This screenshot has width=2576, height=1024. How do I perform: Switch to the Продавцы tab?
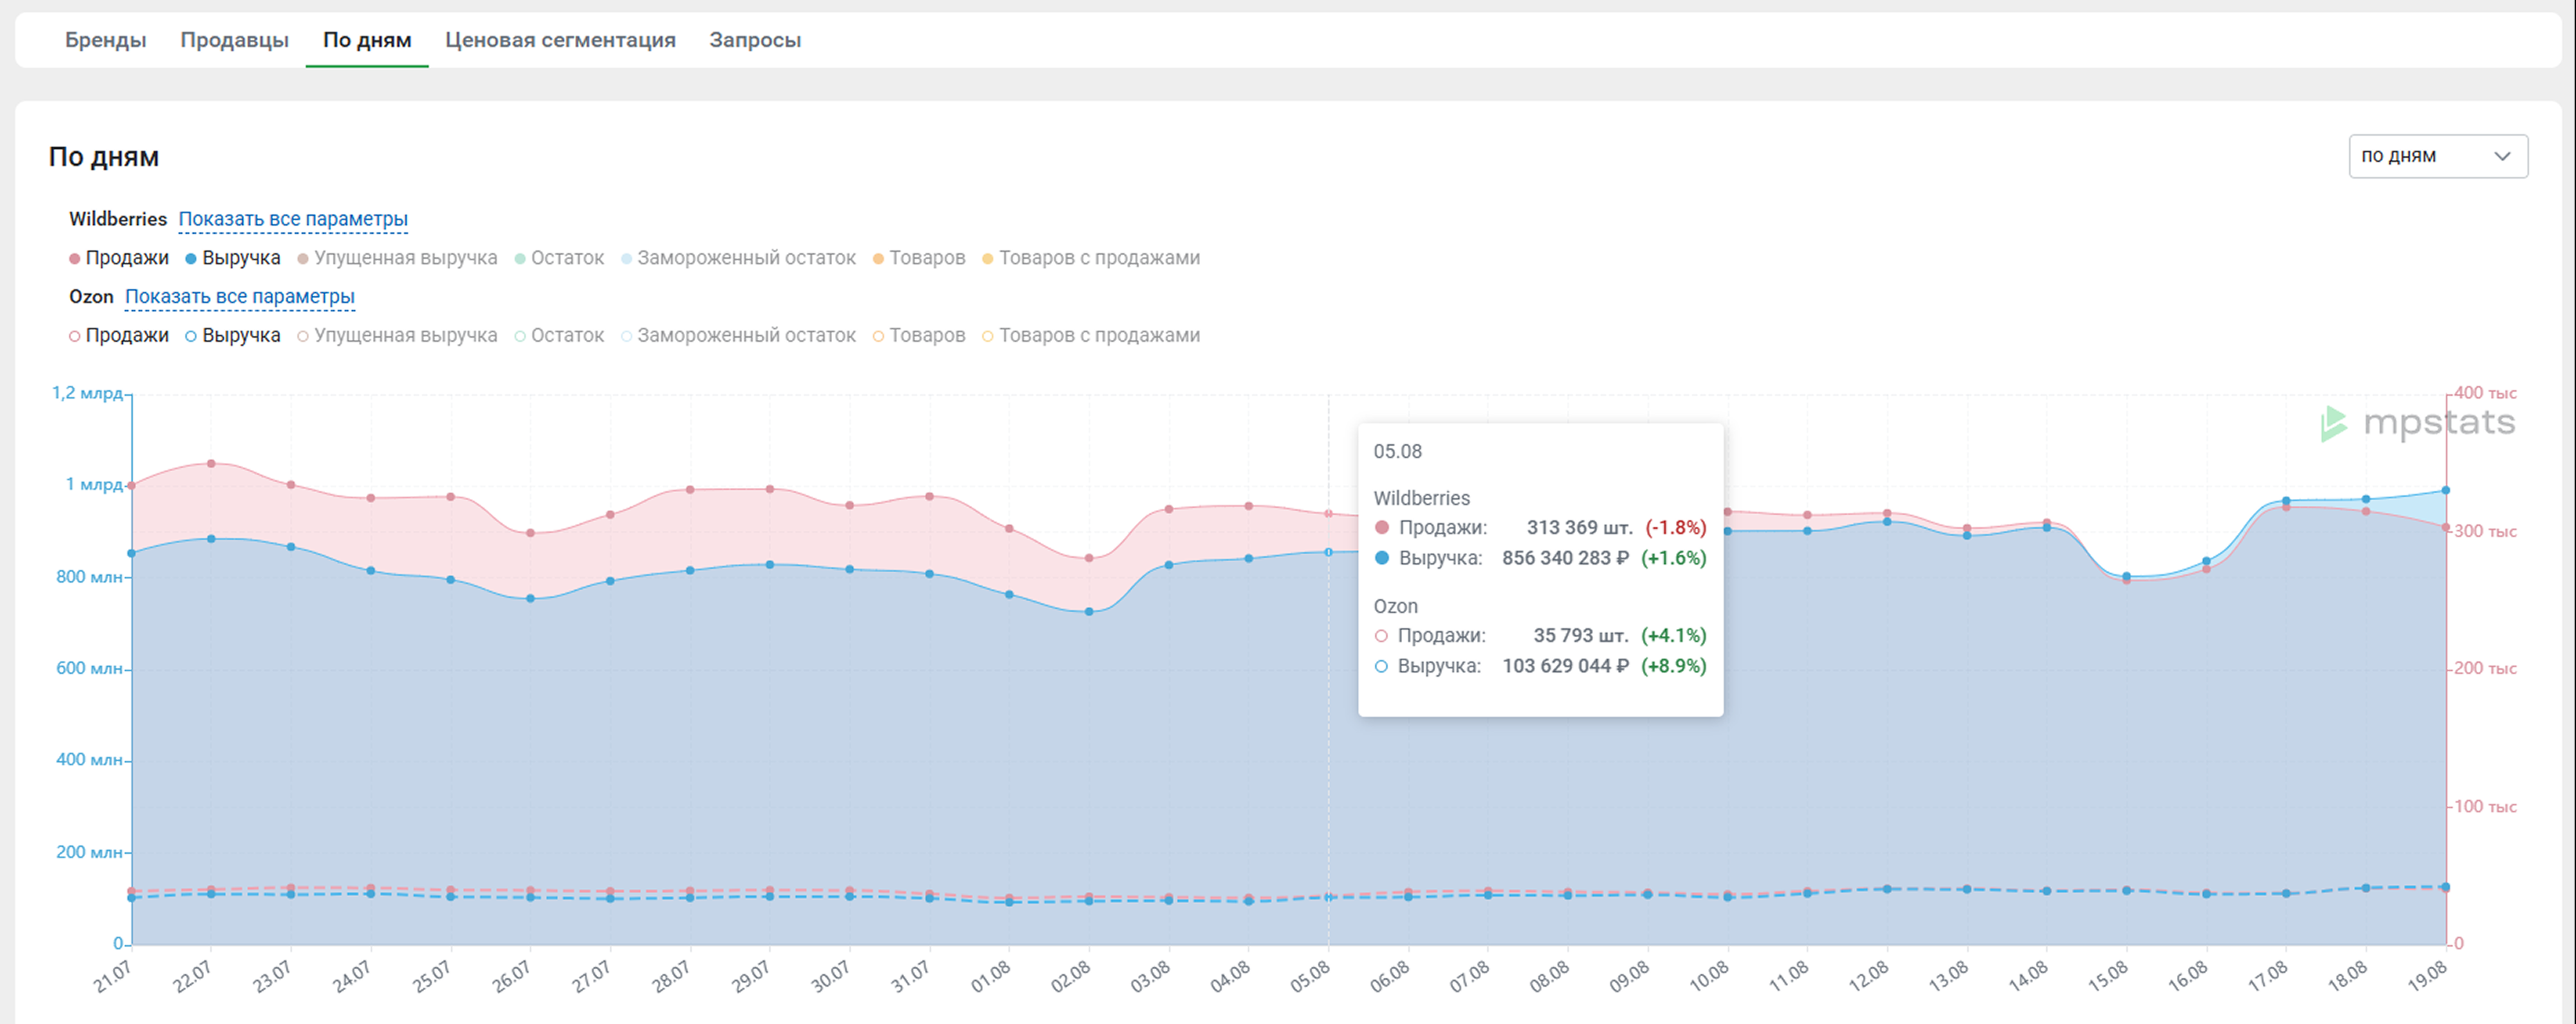(234, 40)
